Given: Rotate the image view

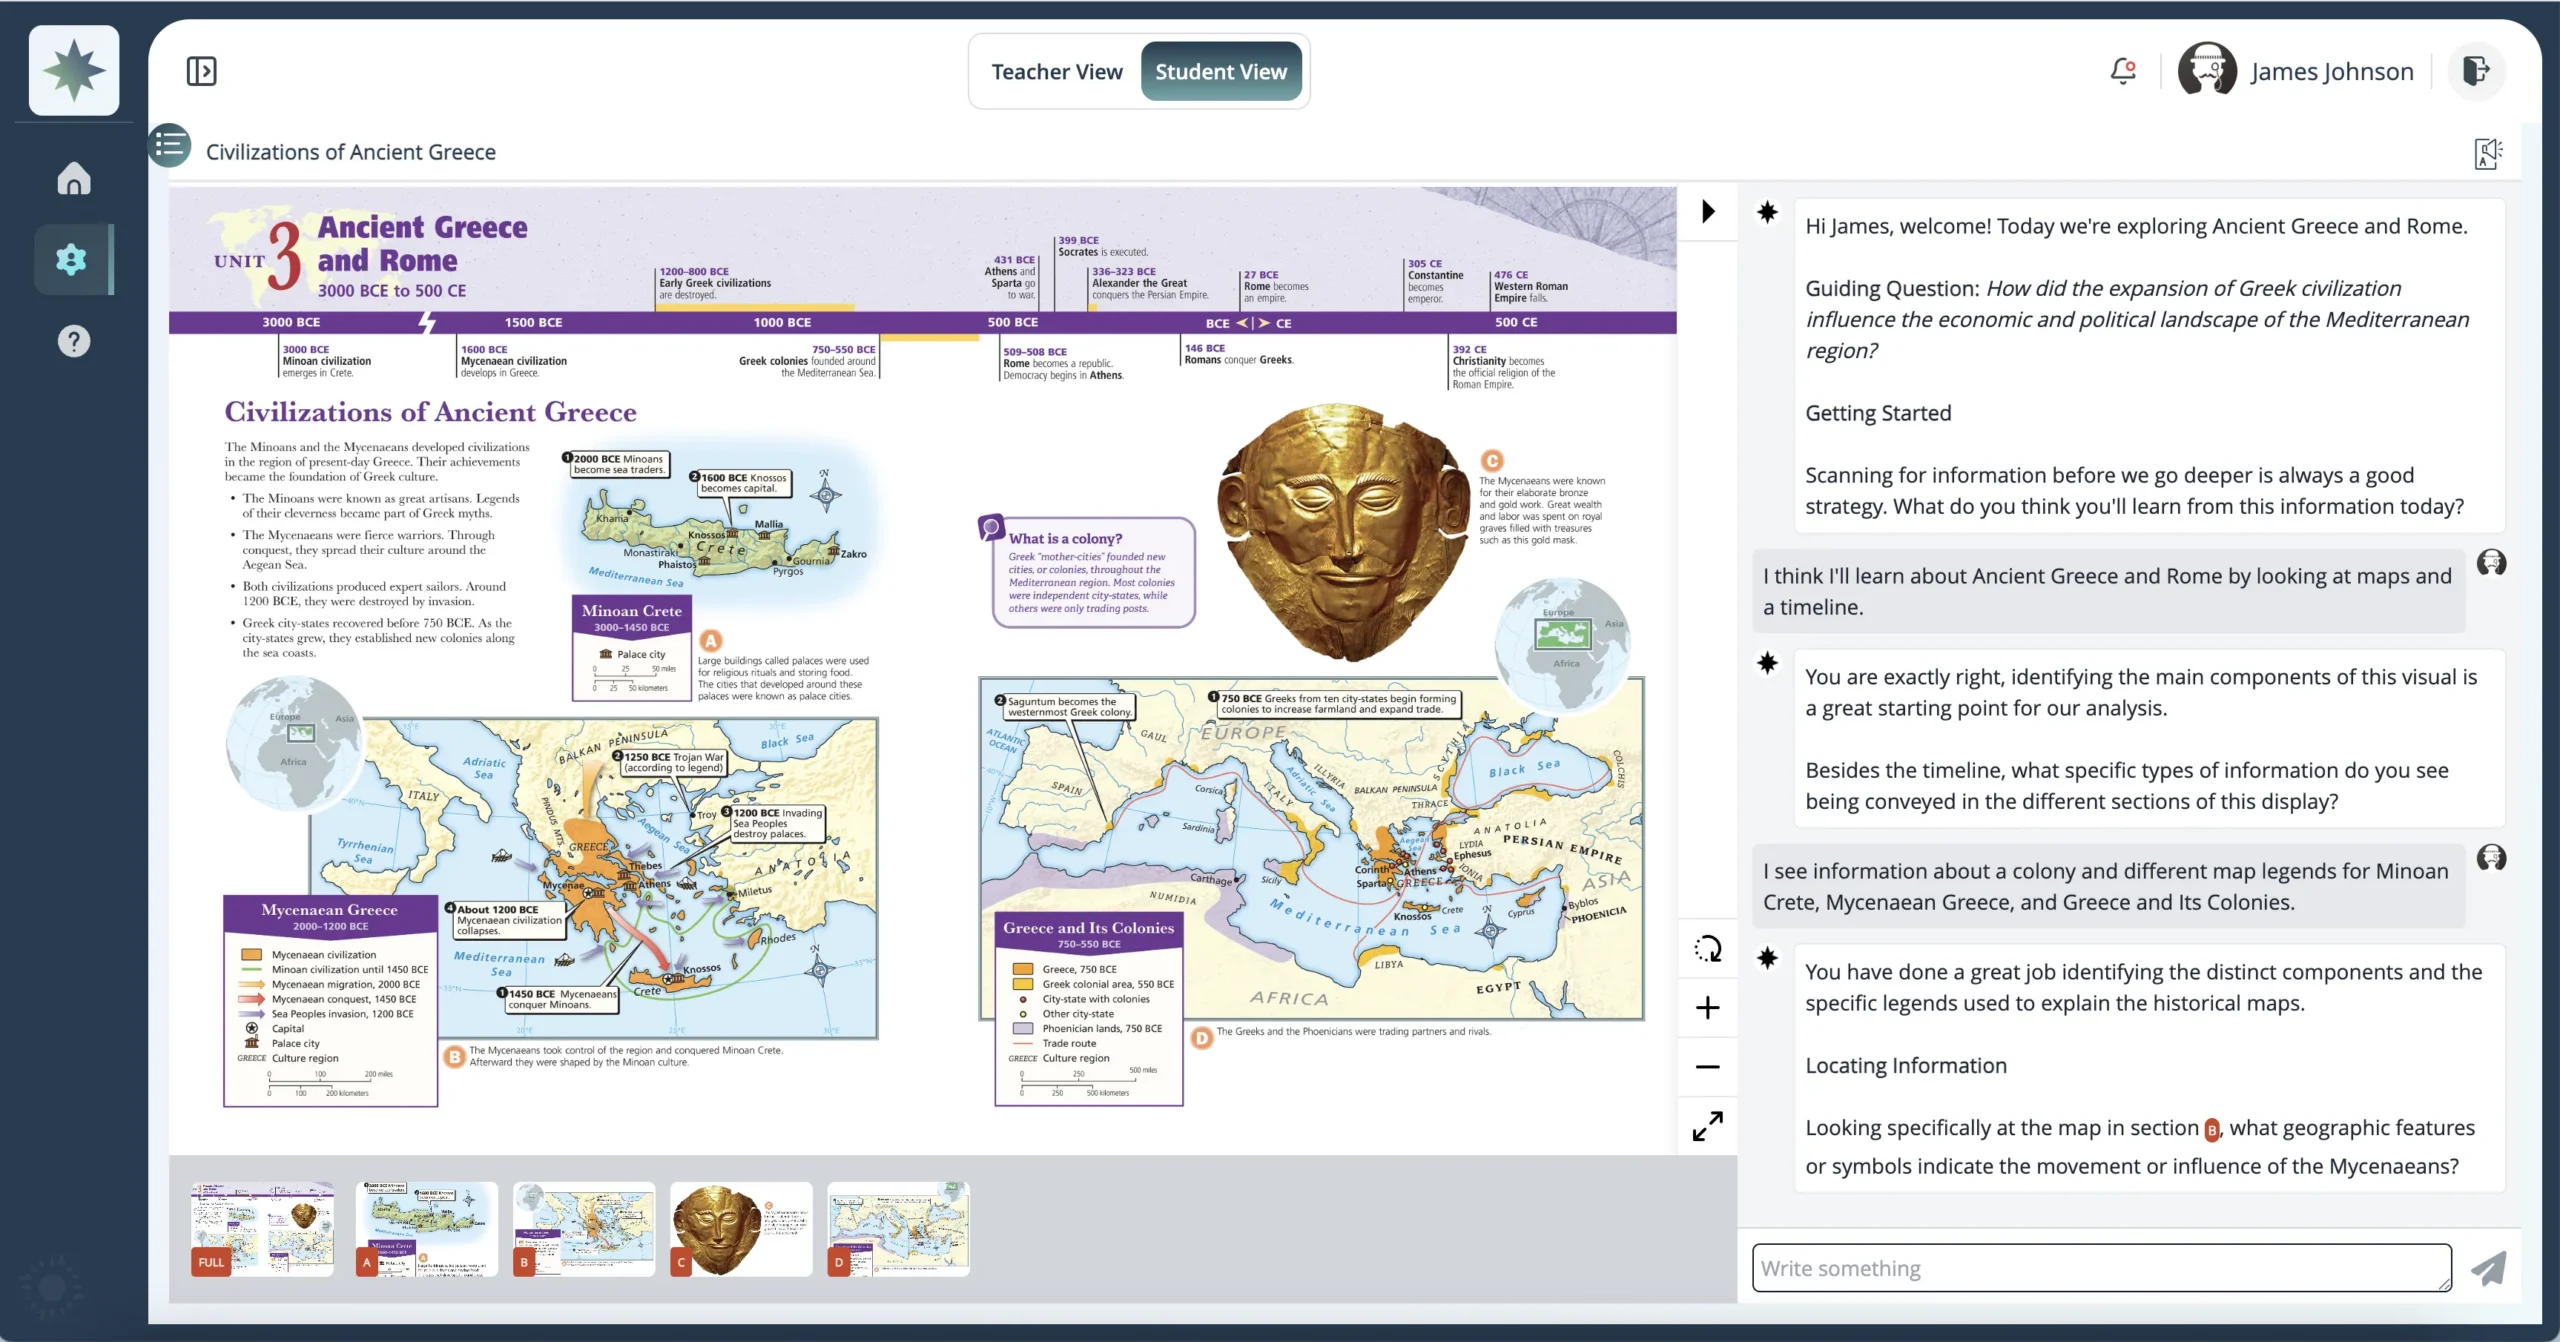Looking at the screenshot, I should [x=1708, y=948].
